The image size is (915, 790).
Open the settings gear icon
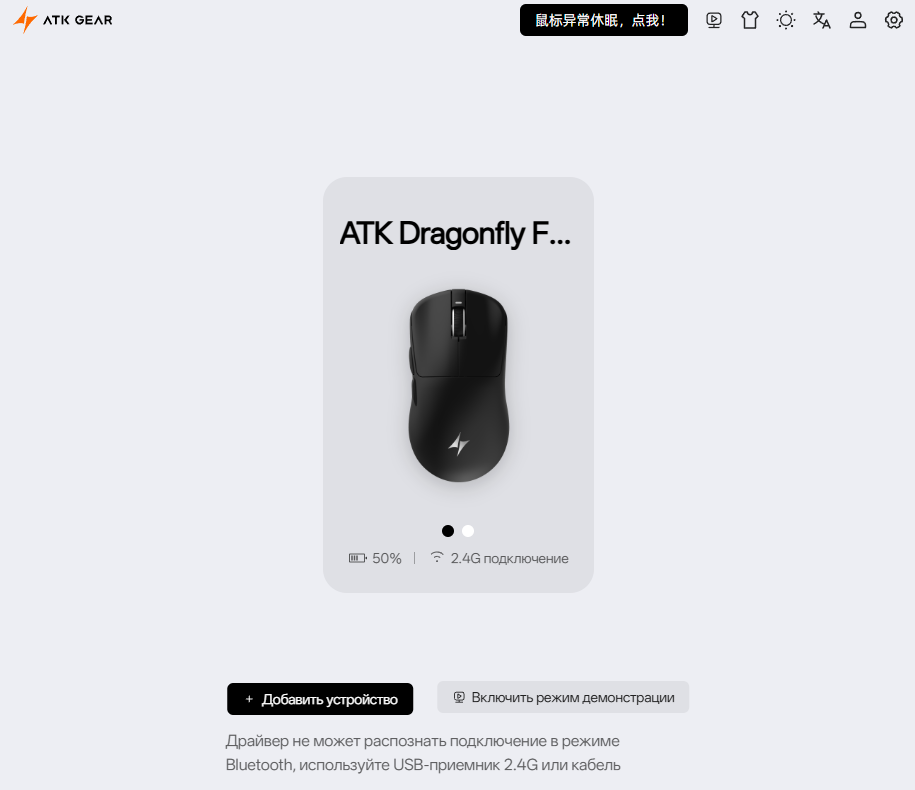(x=893, y=20)
